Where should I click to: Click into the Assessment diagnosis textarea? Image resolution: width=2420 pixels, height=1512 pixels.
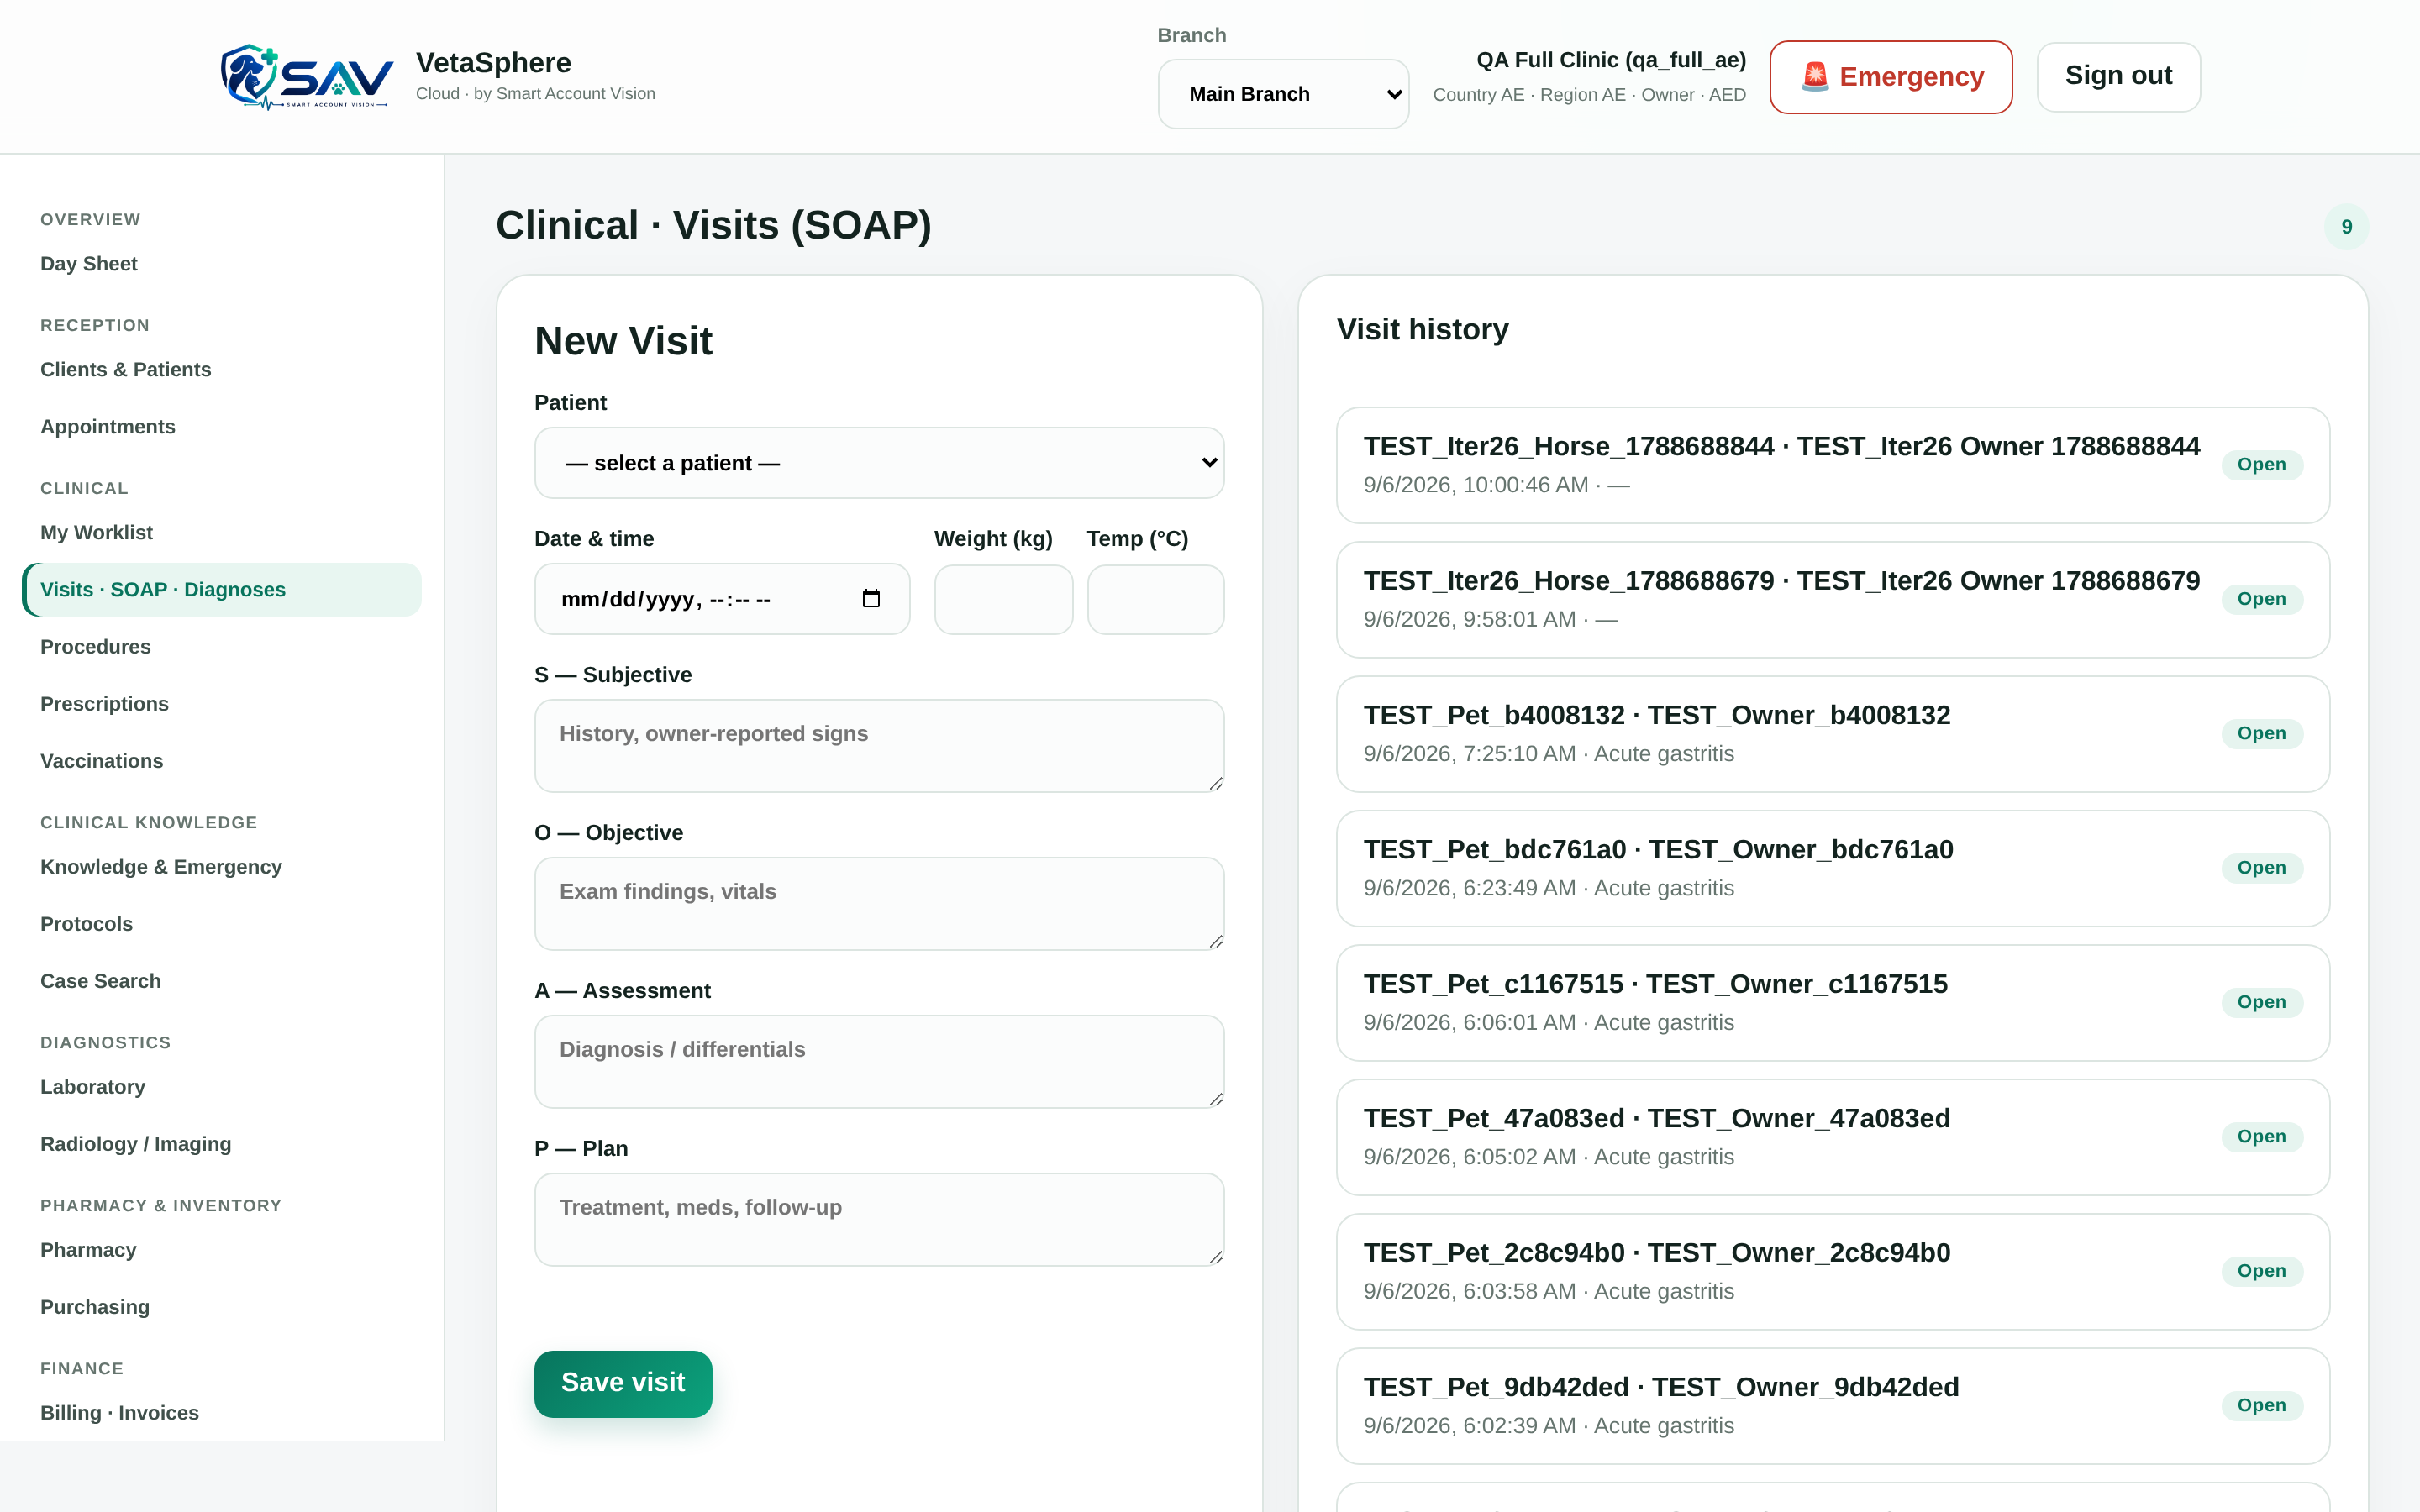click(879, 1062)
